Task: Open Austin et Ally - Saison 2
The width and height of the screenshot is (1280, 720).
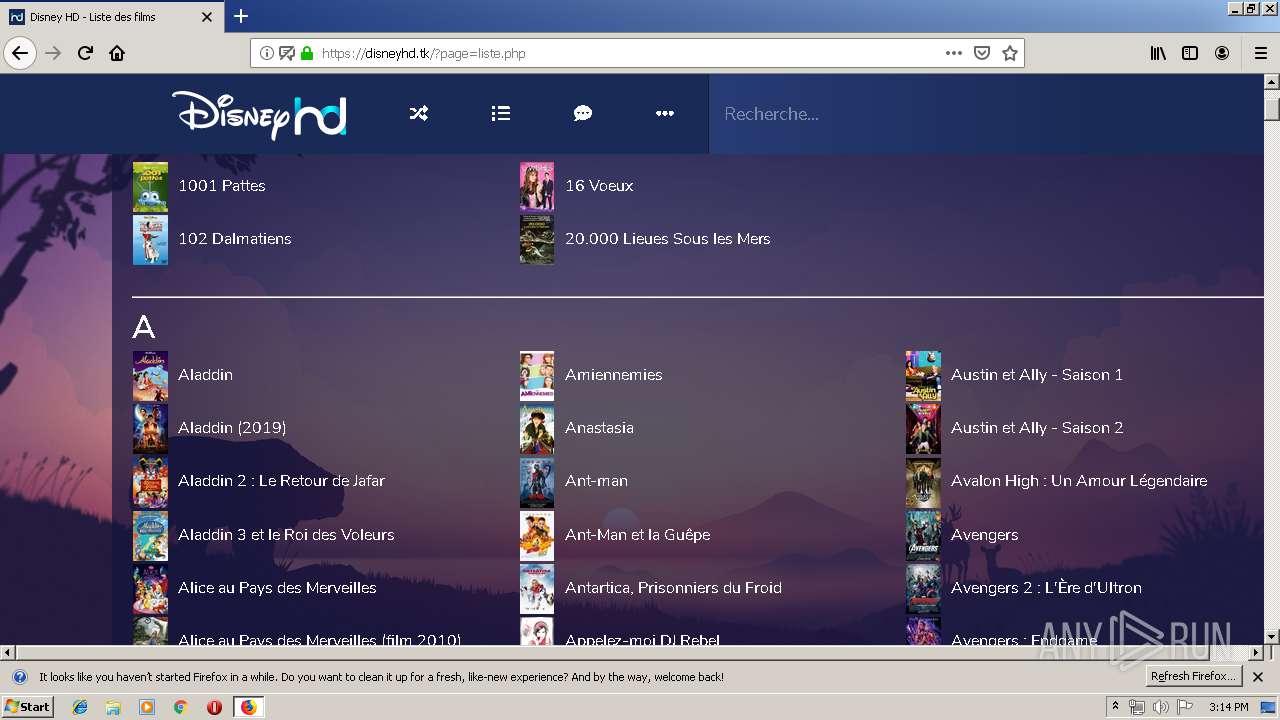Action: pos(1037,427)
